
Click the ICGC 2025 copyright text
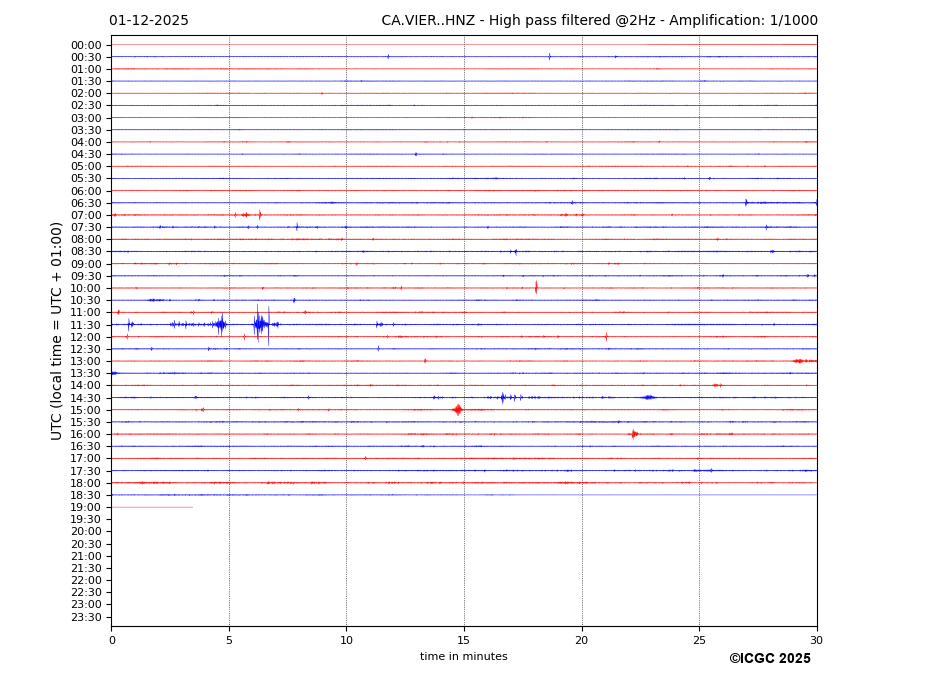pyautogui.click(x=769, y=659)
